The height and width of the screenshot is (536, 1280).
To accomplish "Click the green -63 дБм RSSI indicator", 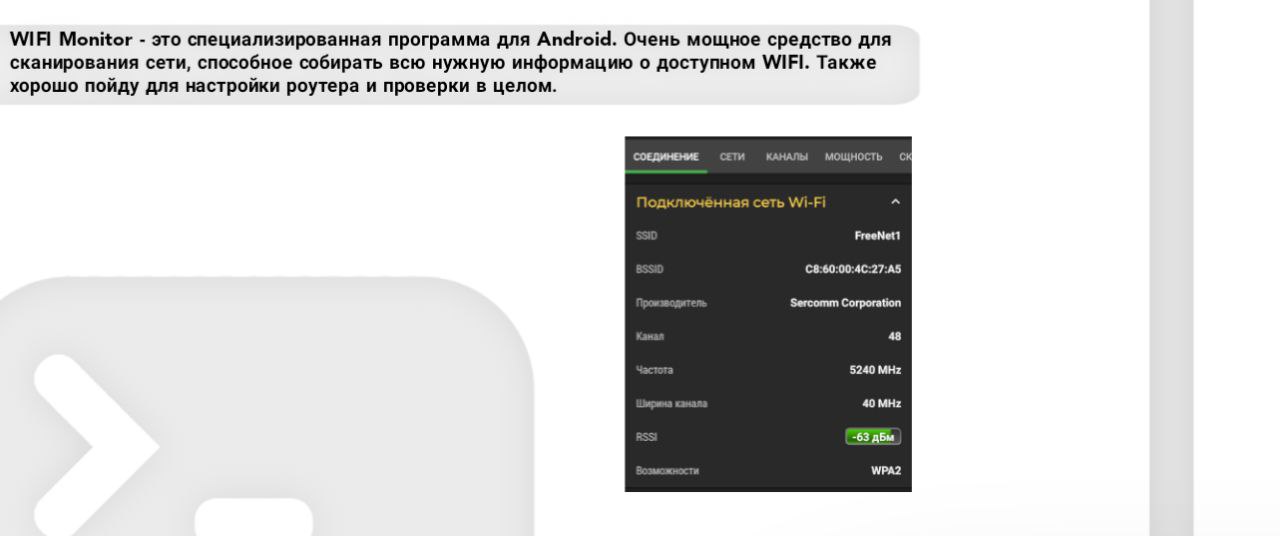I will pyautogui.click(x=873, y=437).
